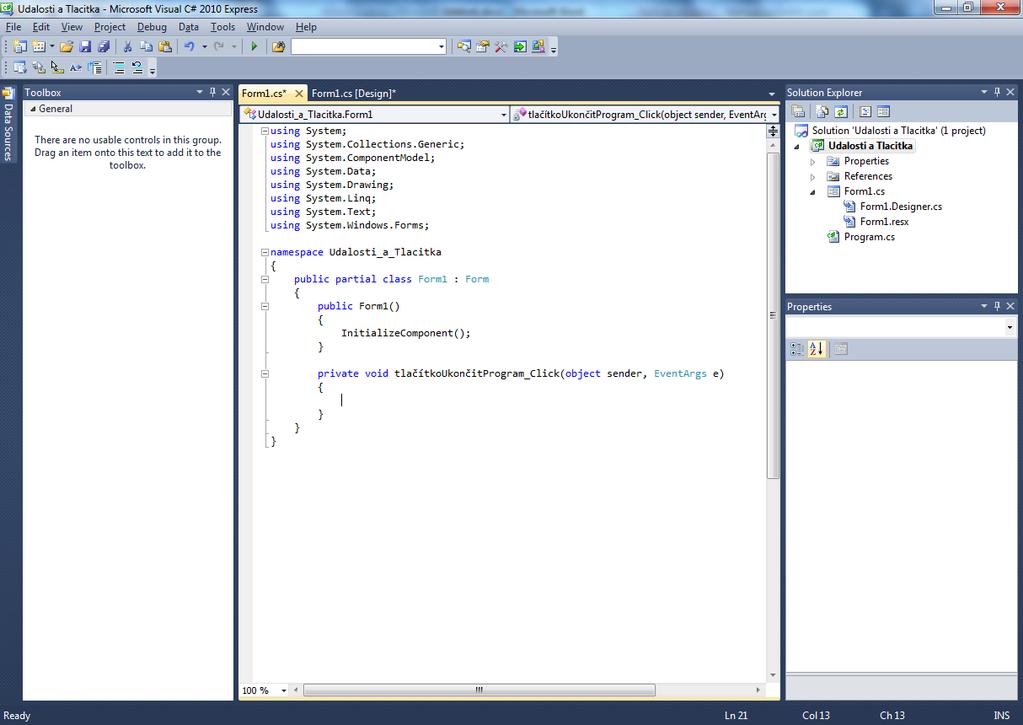Switch to the Form1.cs [Design]* tab

[354, 93]
